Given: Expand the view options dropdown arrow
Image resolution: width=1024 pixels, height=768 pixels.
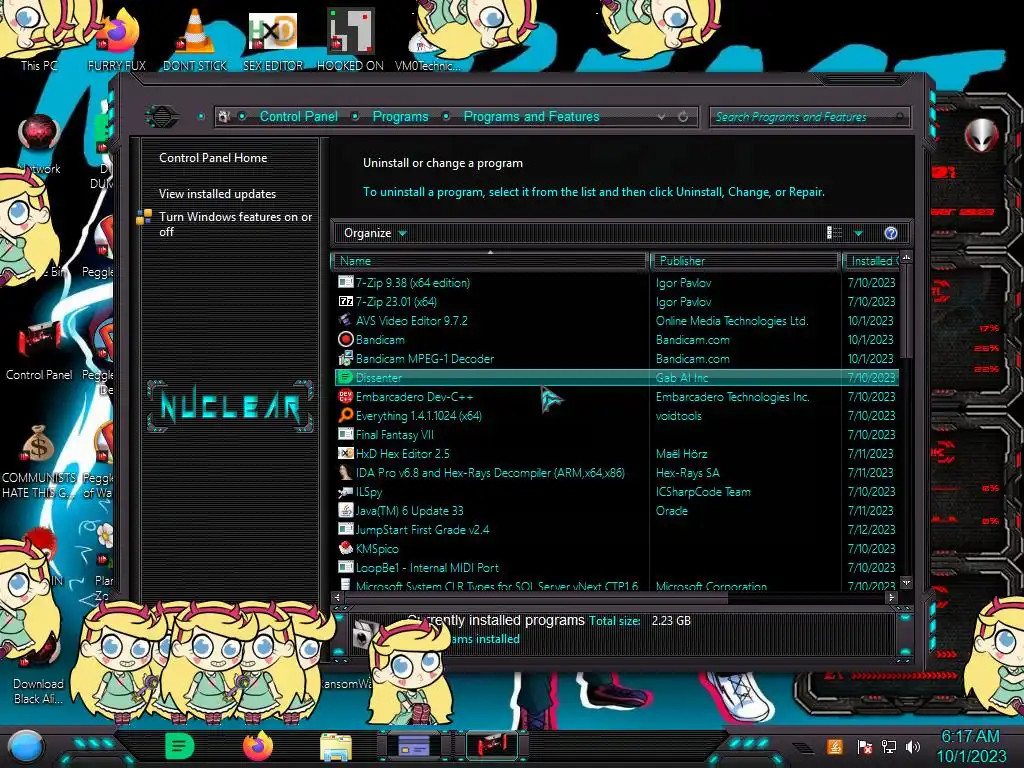Looking at the screenshot, I should 858,233.
